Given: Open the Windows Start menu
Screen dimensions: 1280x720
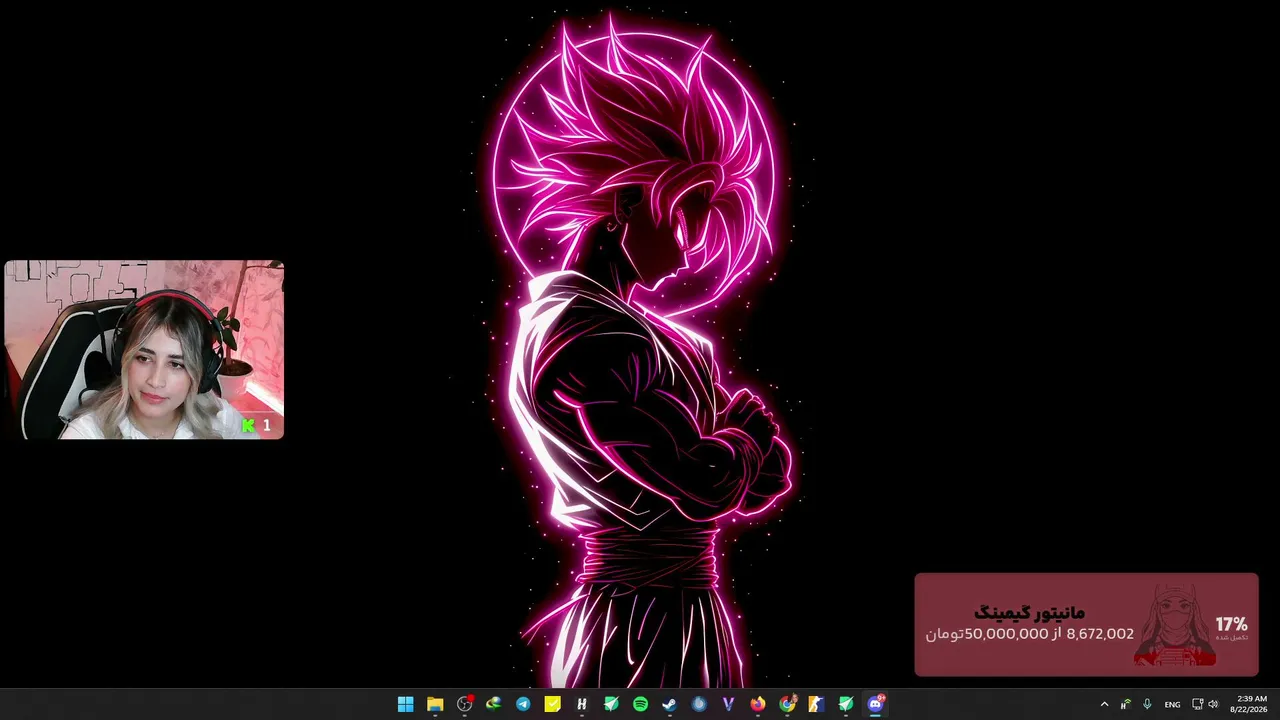Looking at the screenshot, I should [405, 704].
